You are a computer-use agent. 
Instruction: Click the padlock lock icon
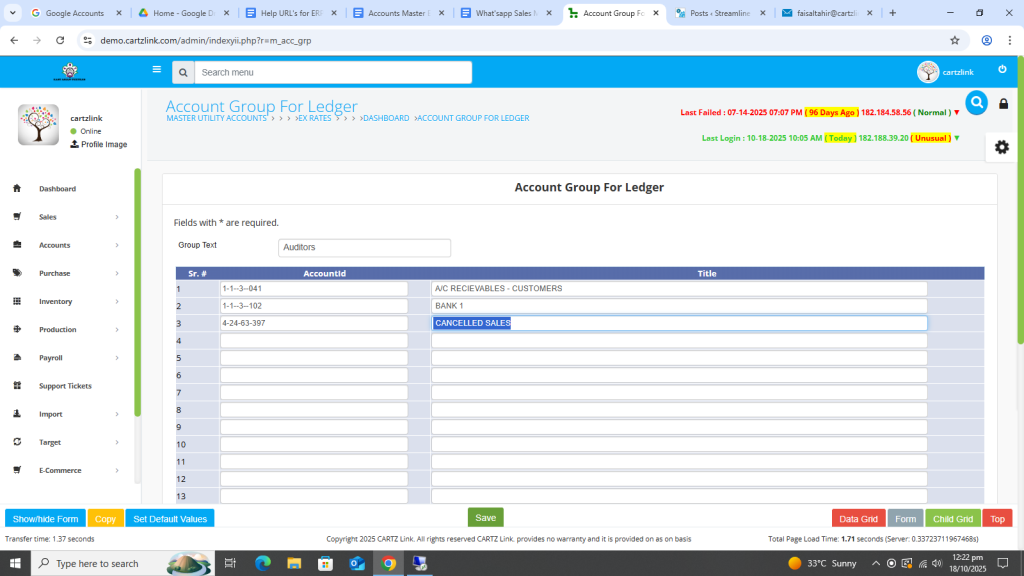(1004, 104)
